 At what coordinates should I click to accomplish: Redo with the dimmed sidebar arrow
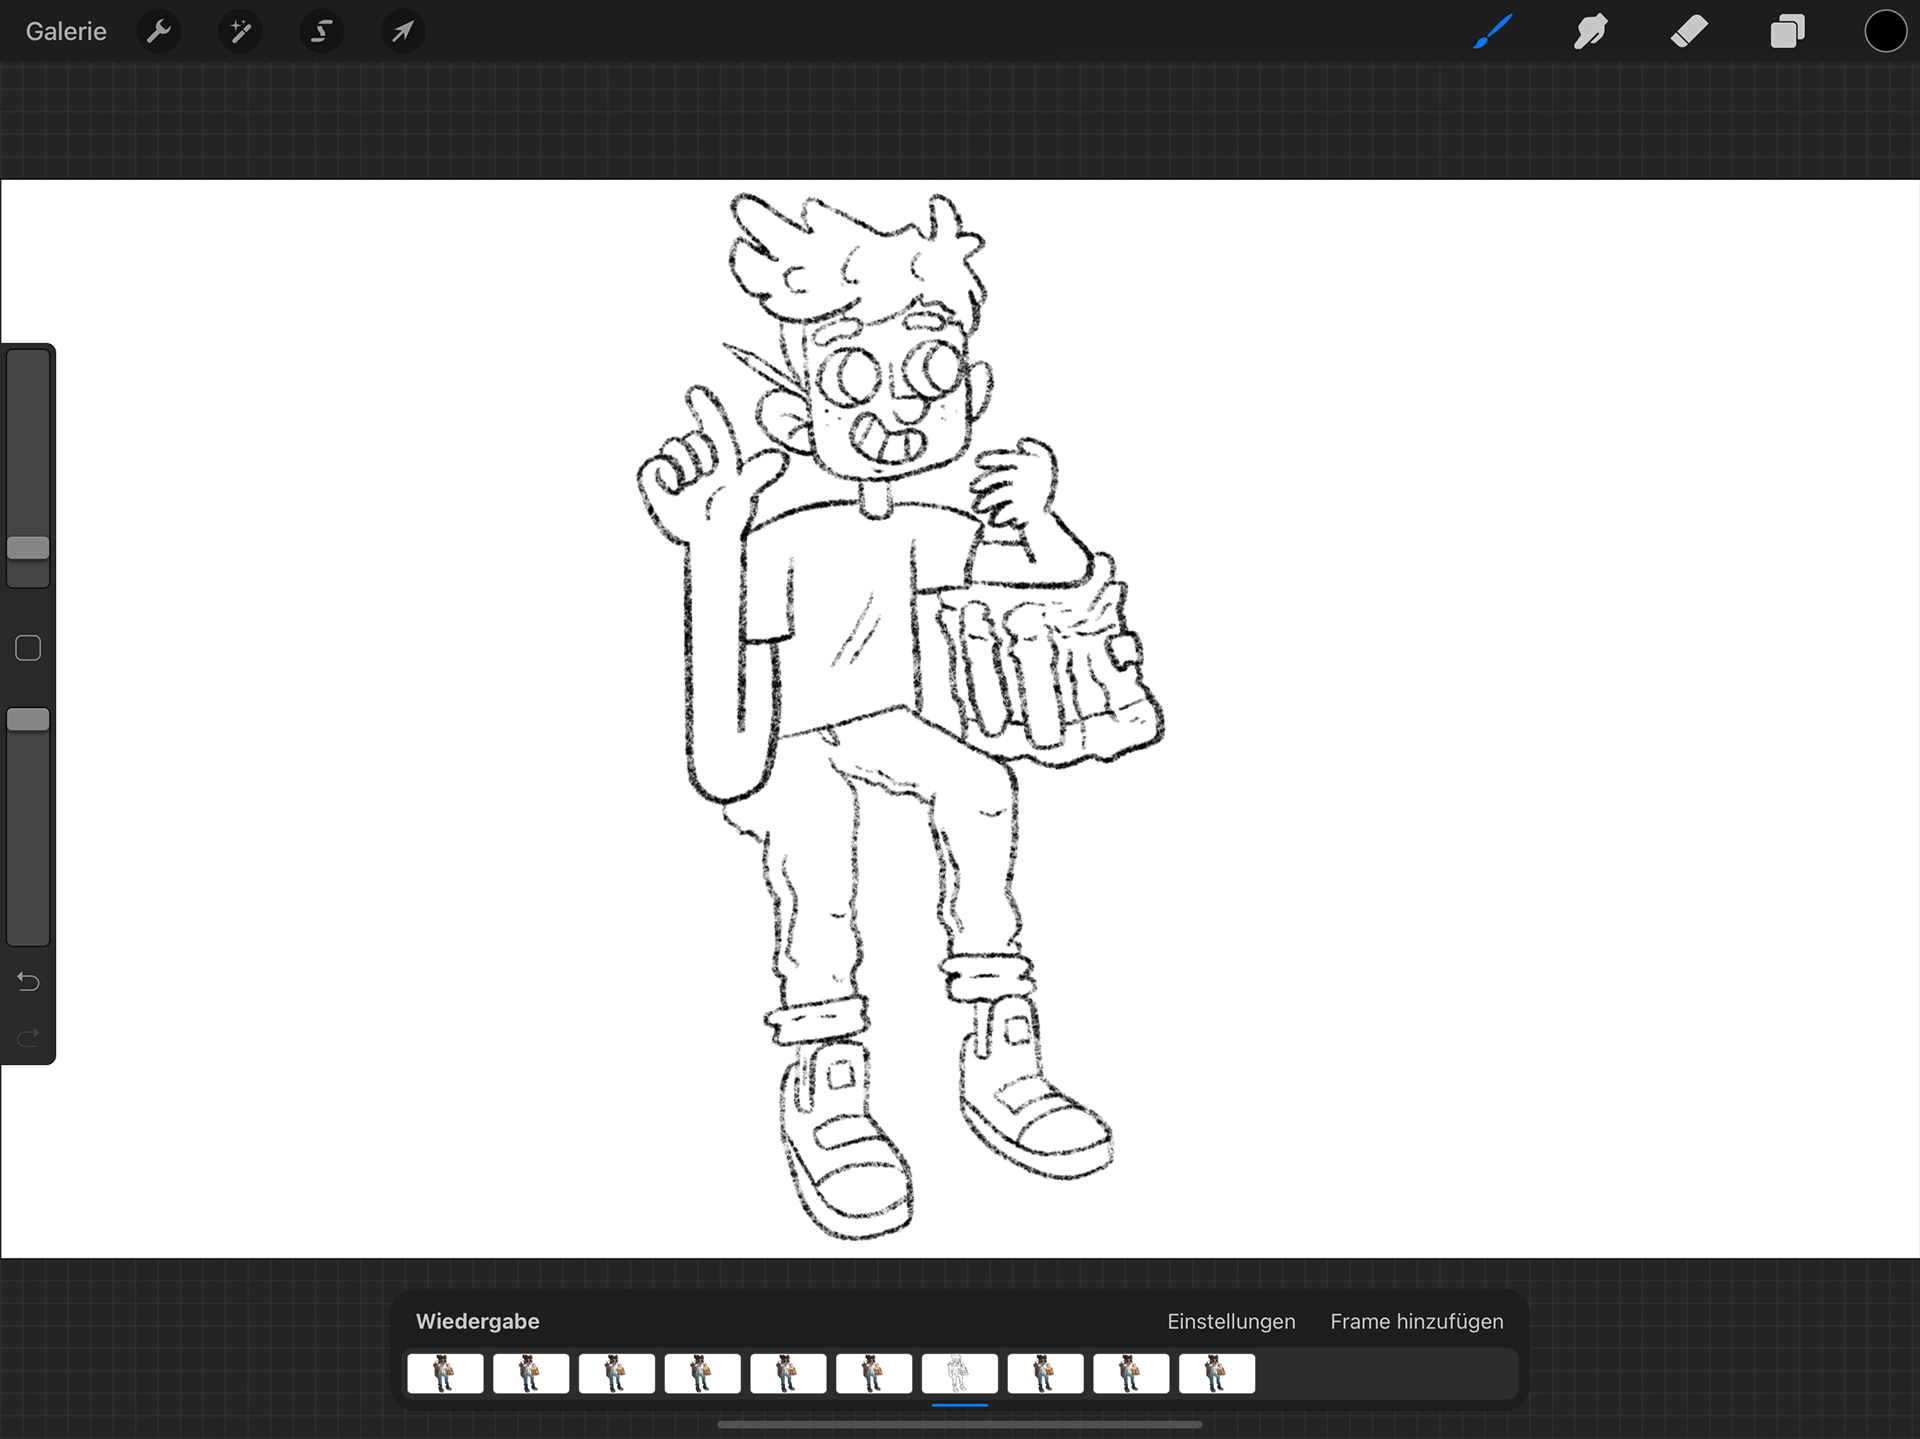point(28,1037)
